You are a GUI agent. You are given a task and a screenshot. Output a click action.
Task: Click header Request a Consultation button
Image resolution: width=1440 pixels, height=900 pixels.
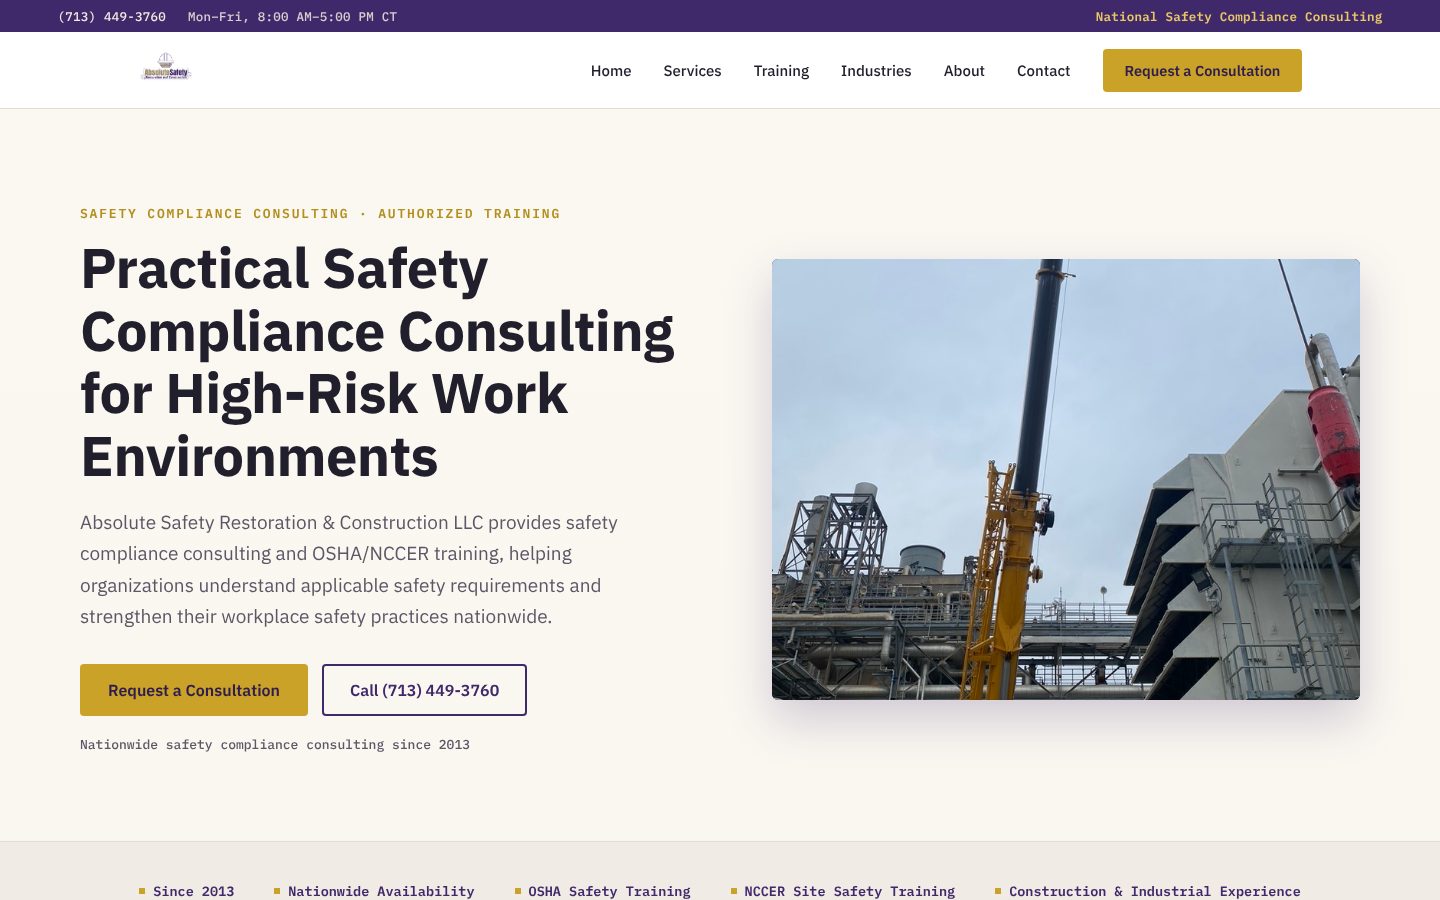tap(1202, 71)
